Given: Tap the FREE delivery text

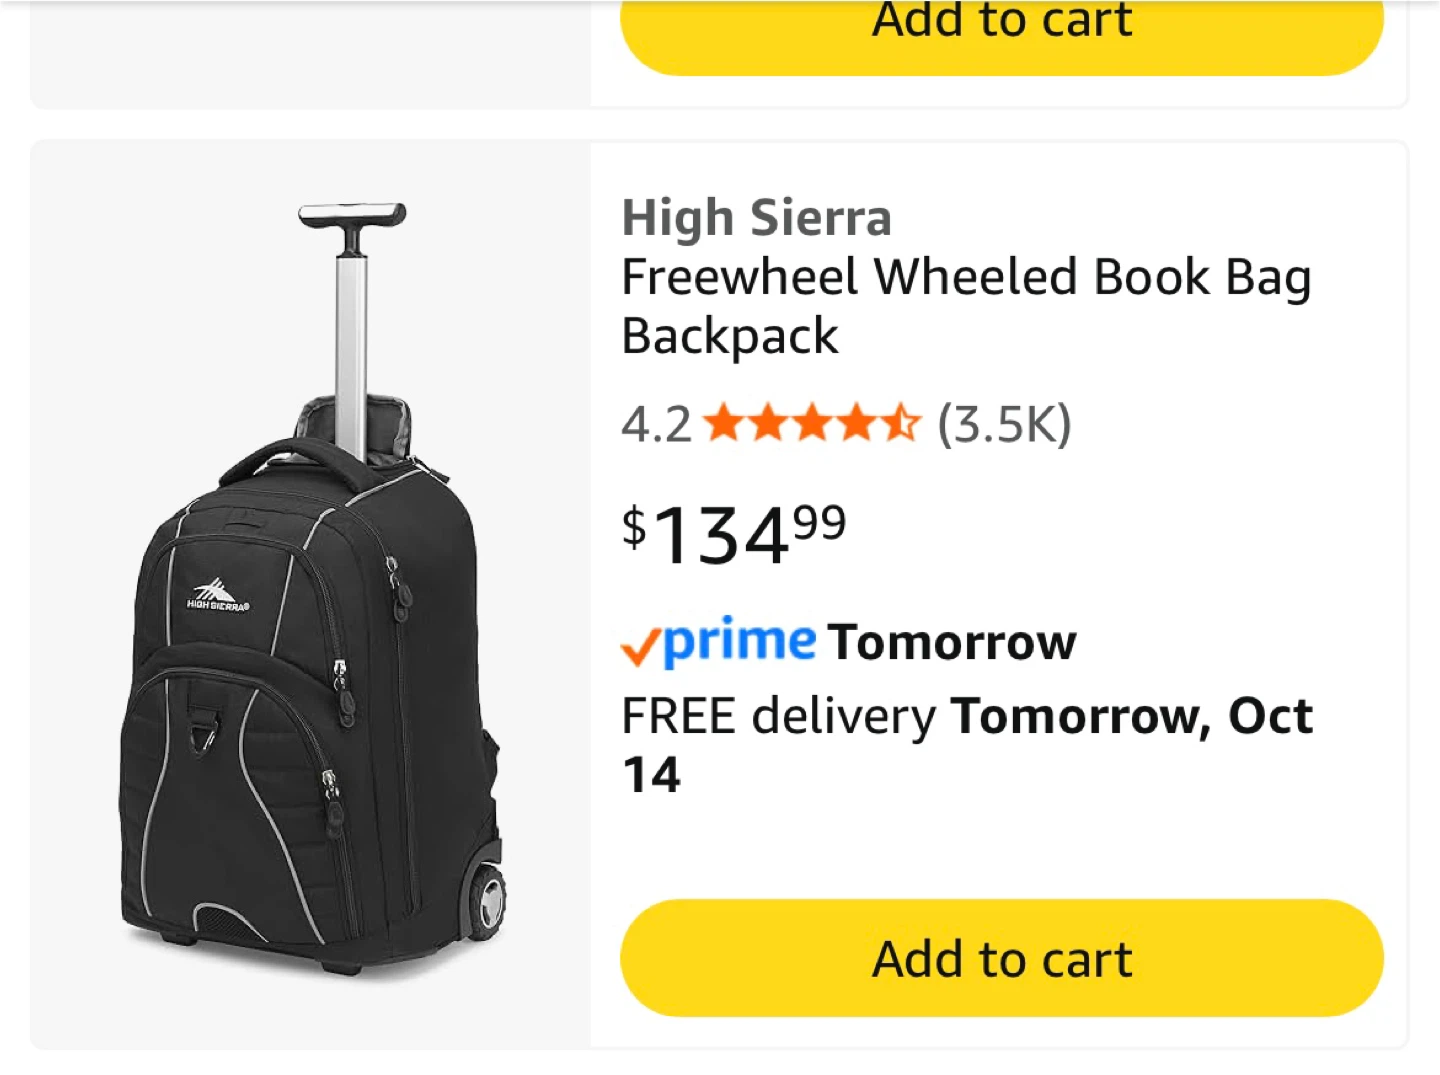Looking at the screenshot, I should [779, 716].
